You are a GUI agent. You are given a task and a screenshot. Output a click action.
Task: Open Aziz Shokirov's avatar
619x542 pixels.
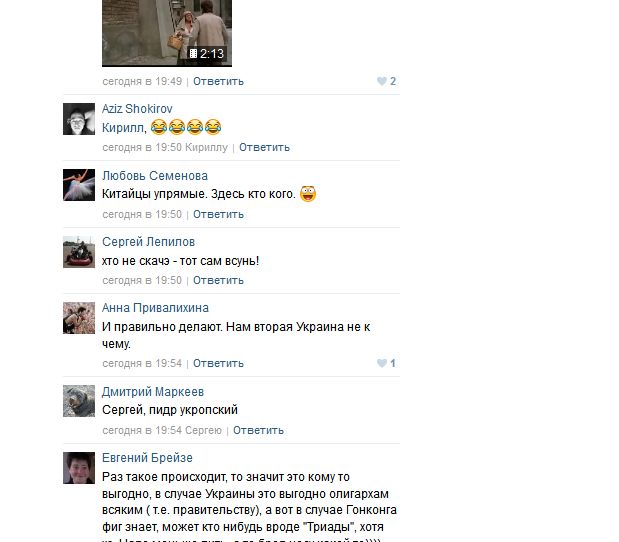point(79,119)
